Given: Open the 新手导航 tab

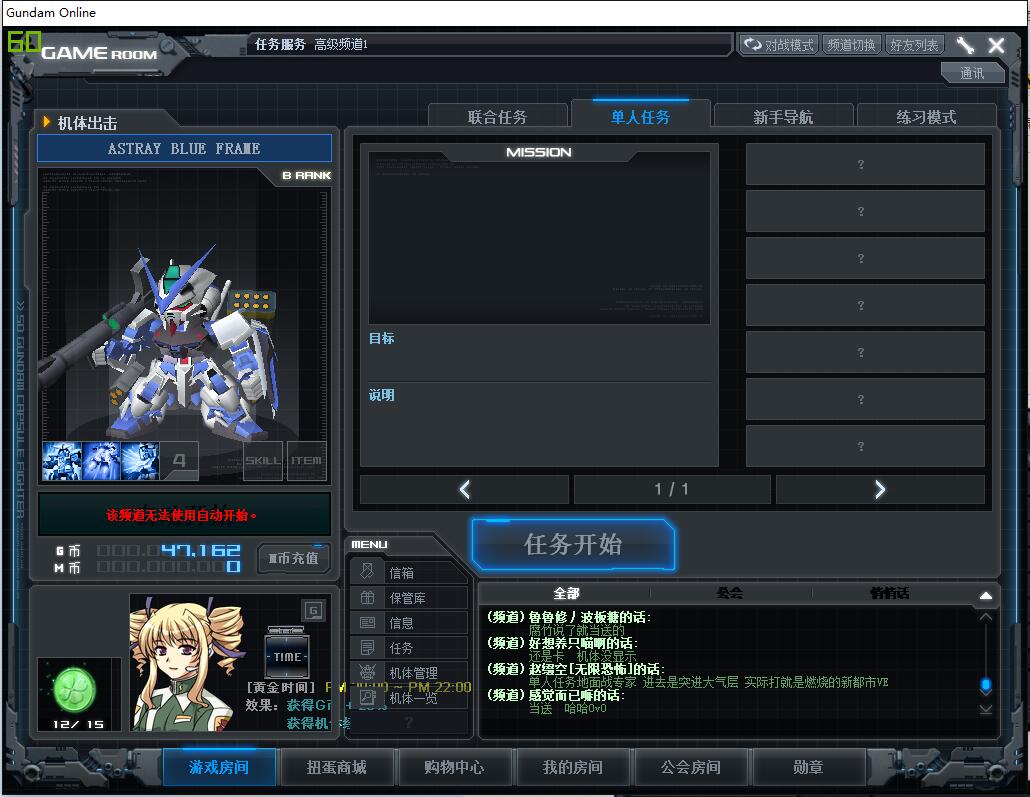Looking at the screenshot, I should 783,117.
